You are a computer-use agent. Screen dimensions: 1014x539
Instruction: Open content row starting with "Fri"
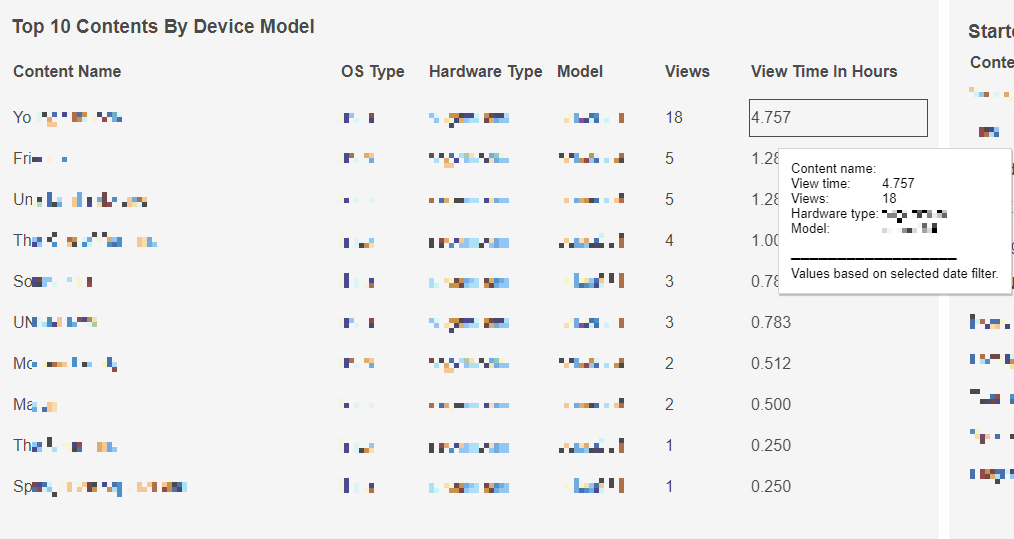40,159
